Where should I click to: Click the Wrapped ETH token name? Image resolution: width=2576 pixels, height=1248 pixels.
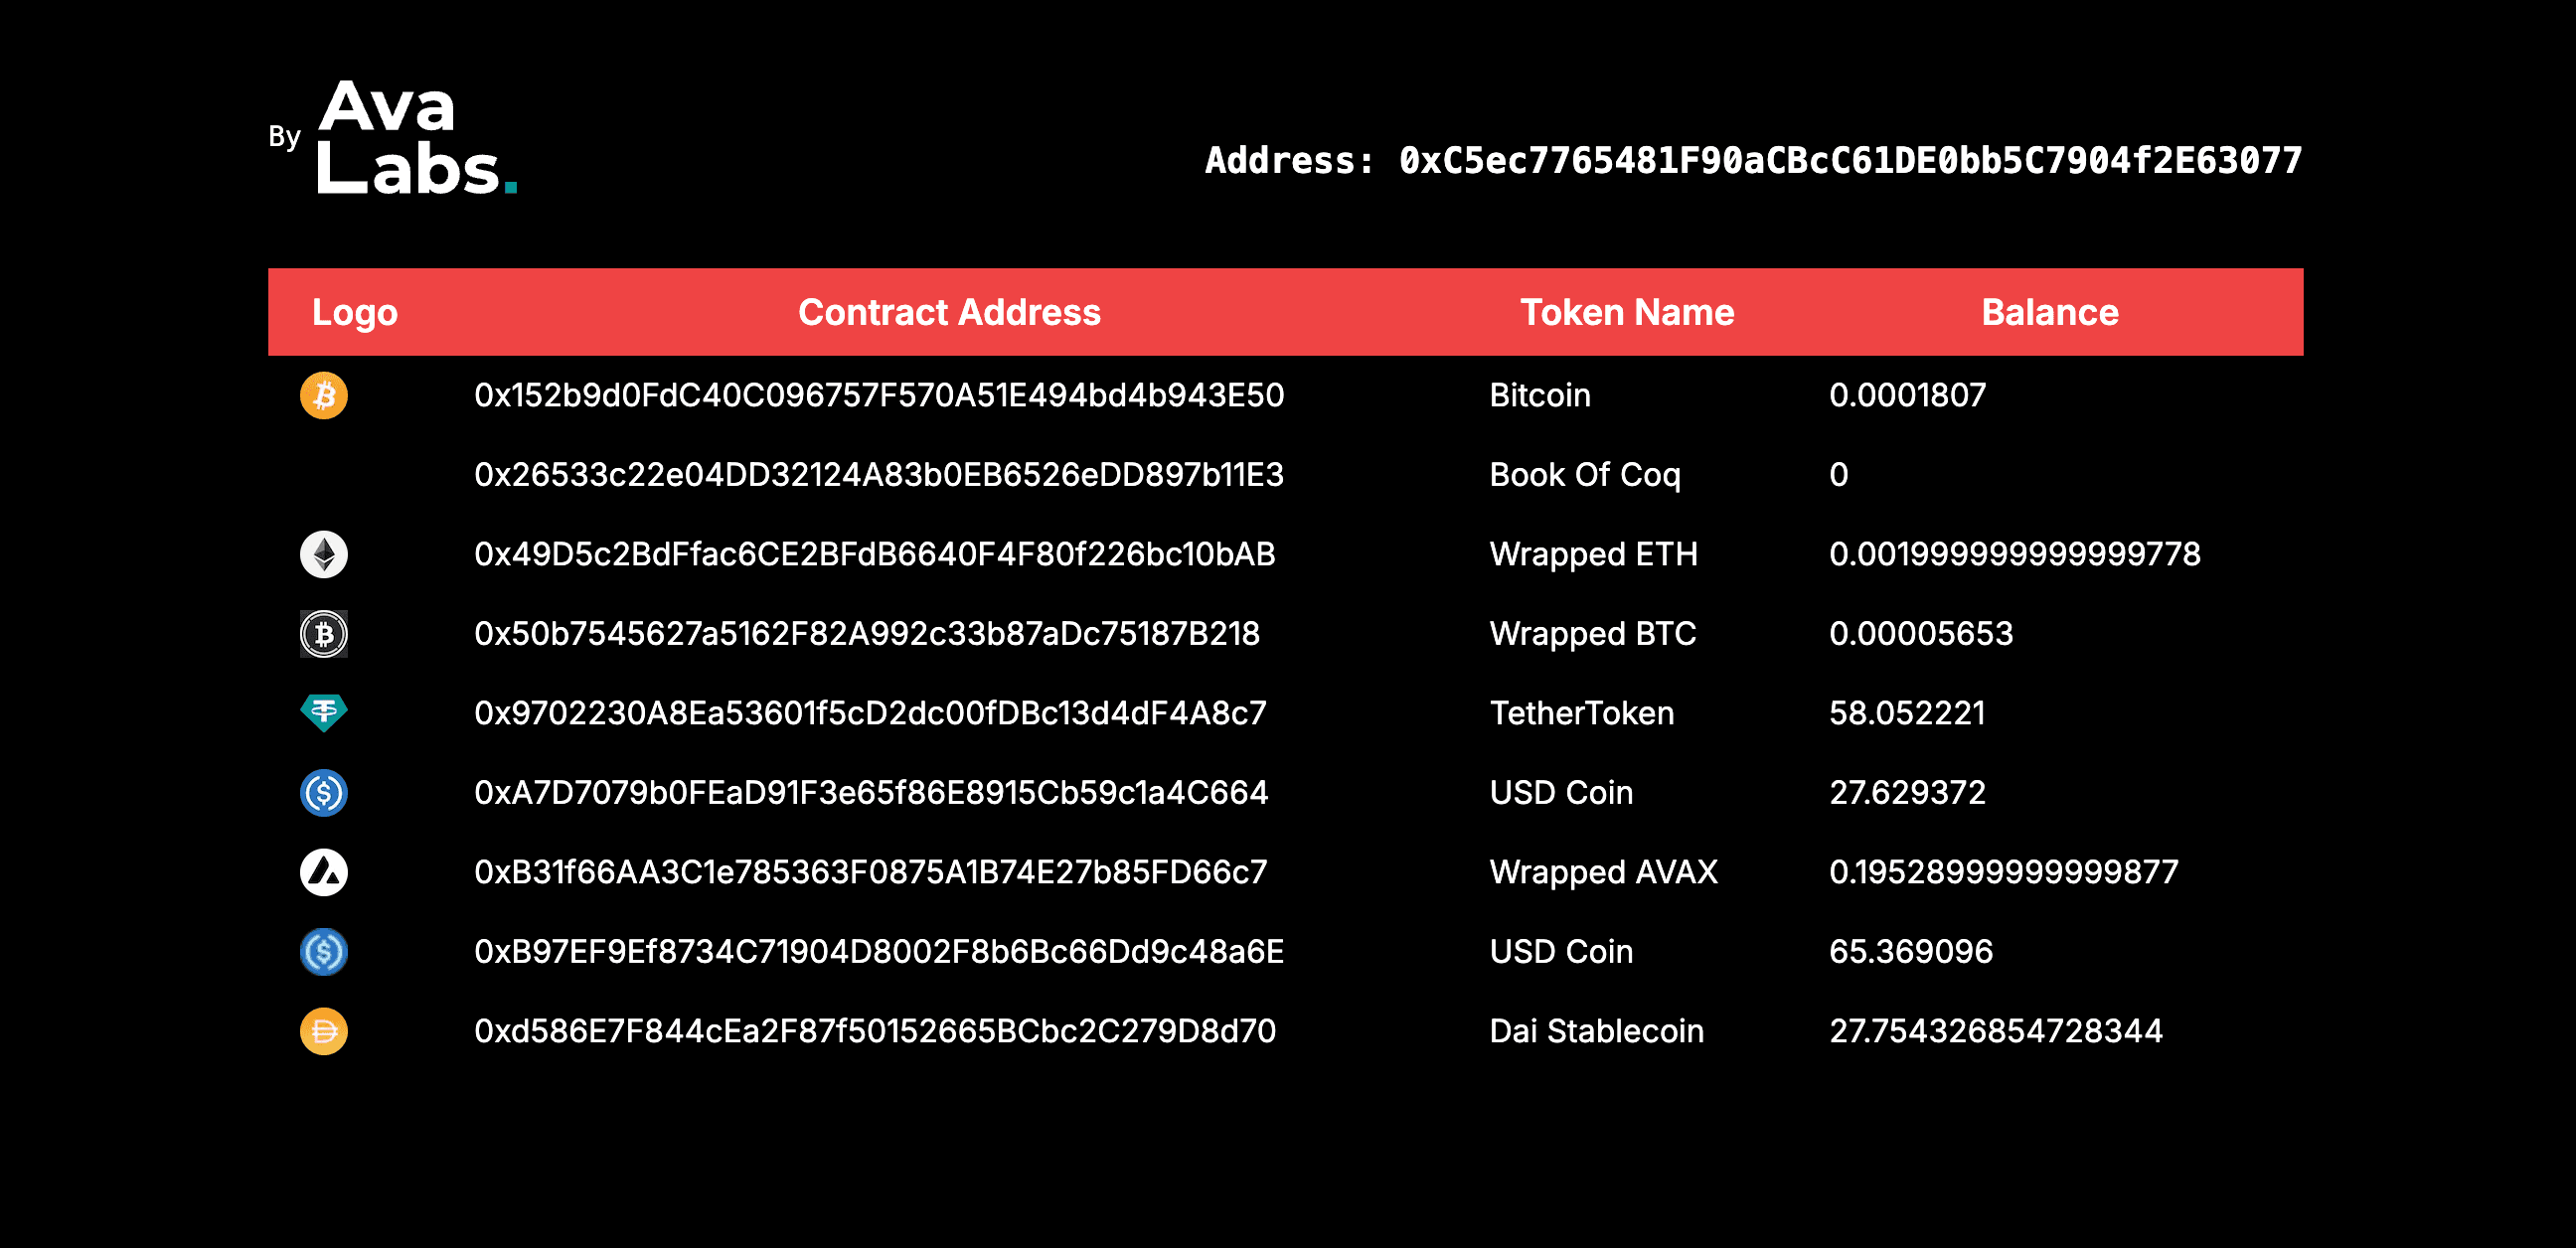tap(1593, 554)
